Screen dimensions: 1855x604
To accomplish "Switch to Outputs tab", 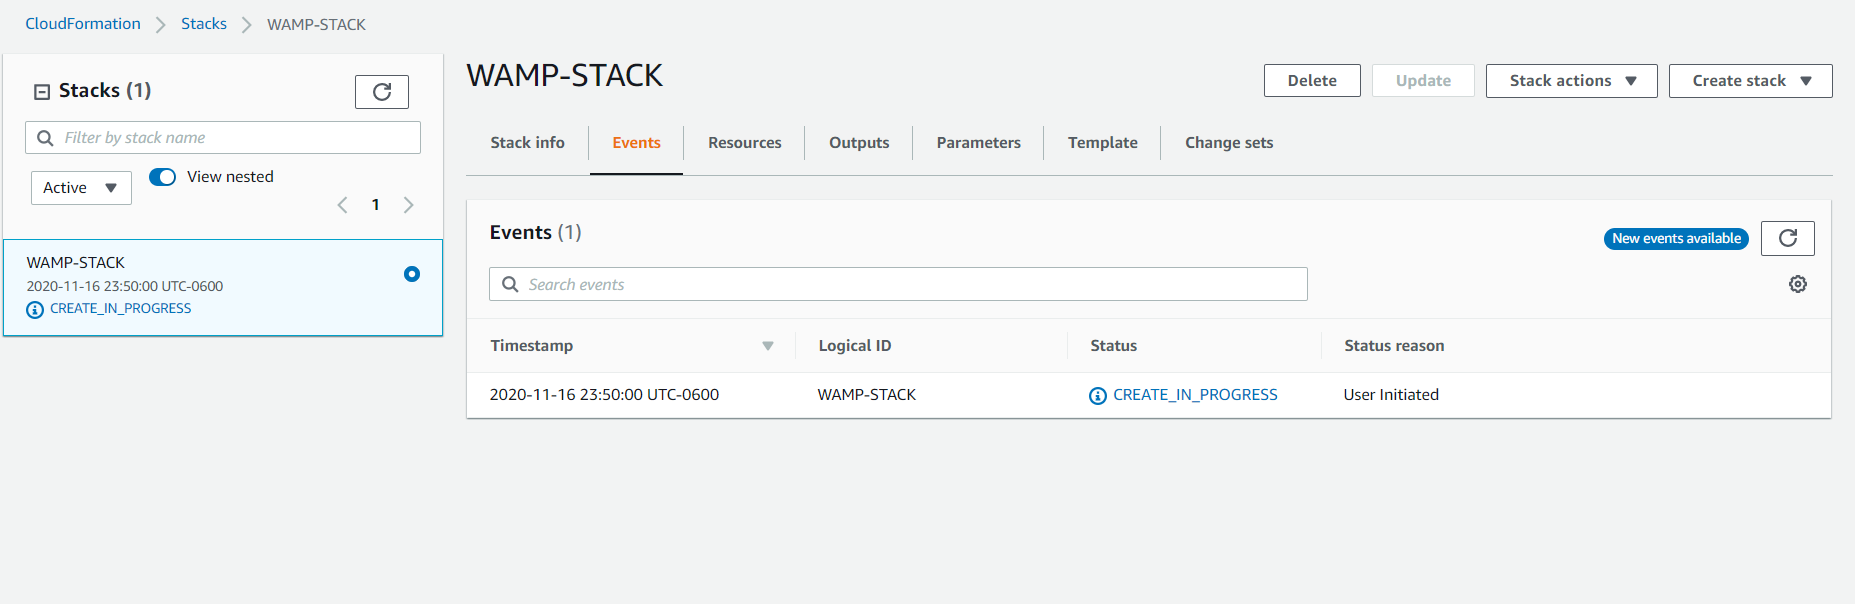I will click(859, 143).
